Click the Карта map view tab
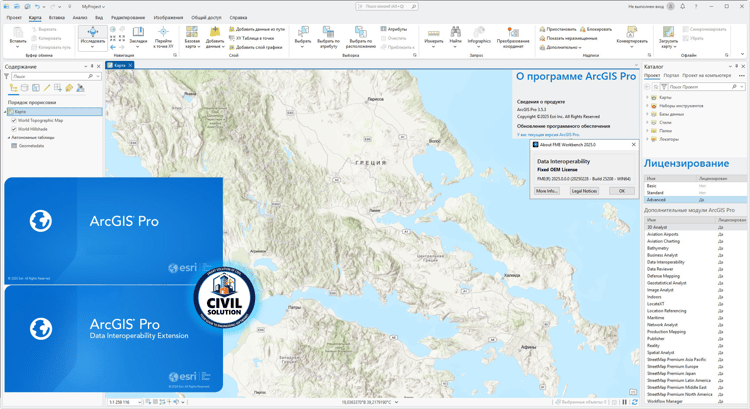750x409 pixels. tap(119, 65)
